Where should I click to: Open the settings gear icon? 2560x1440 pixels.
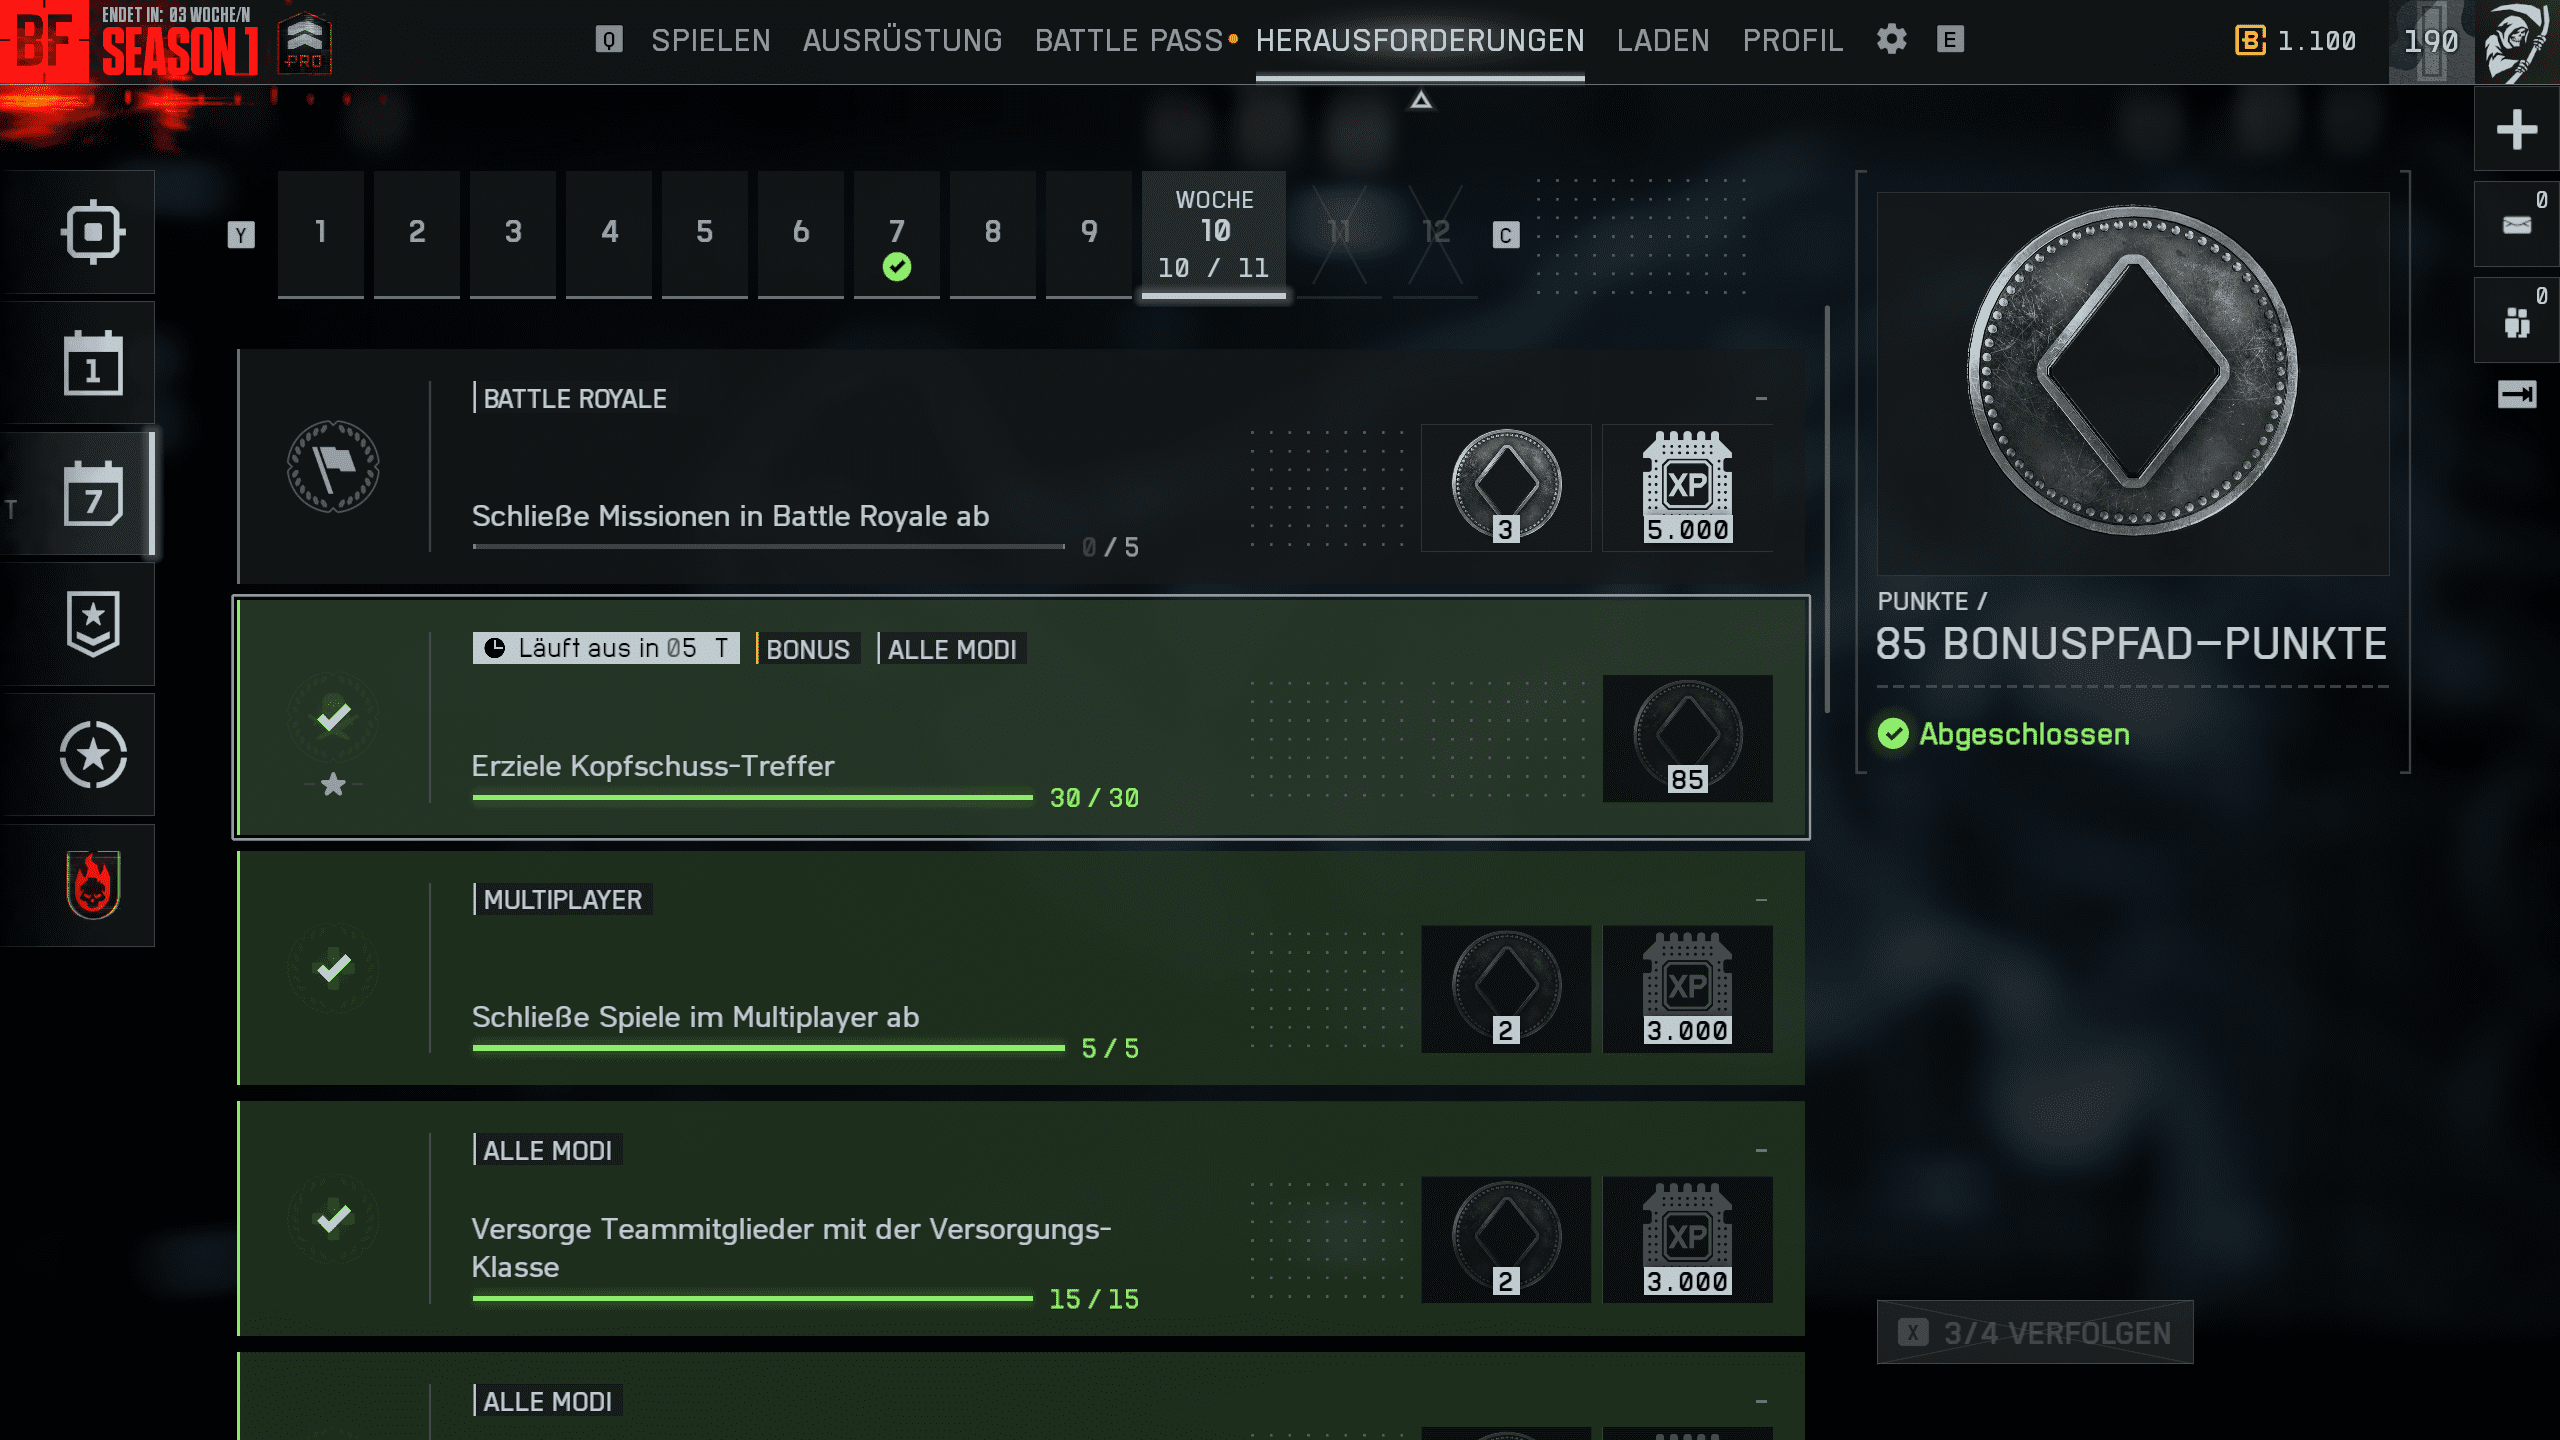(x=1891, y=40)
